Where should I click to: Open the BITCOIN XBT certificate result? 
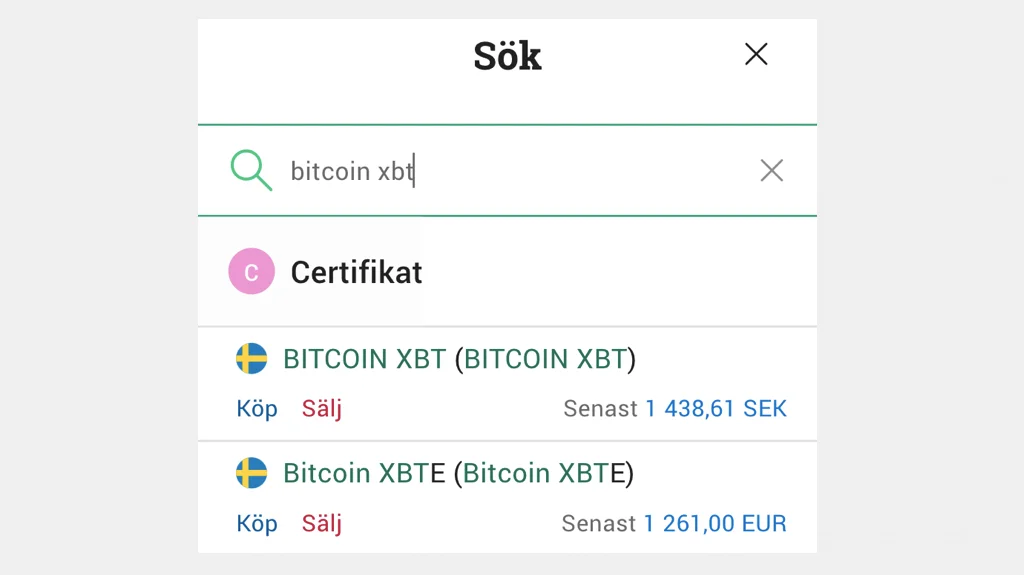364,359
